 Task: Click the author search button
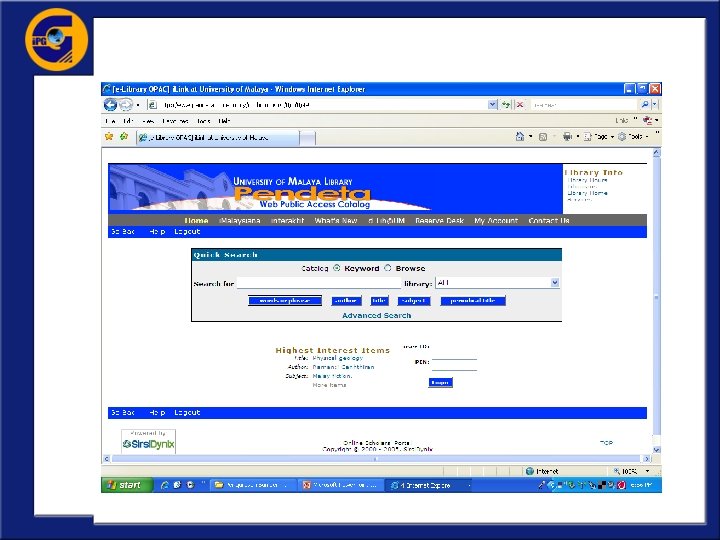pos(346,301)
